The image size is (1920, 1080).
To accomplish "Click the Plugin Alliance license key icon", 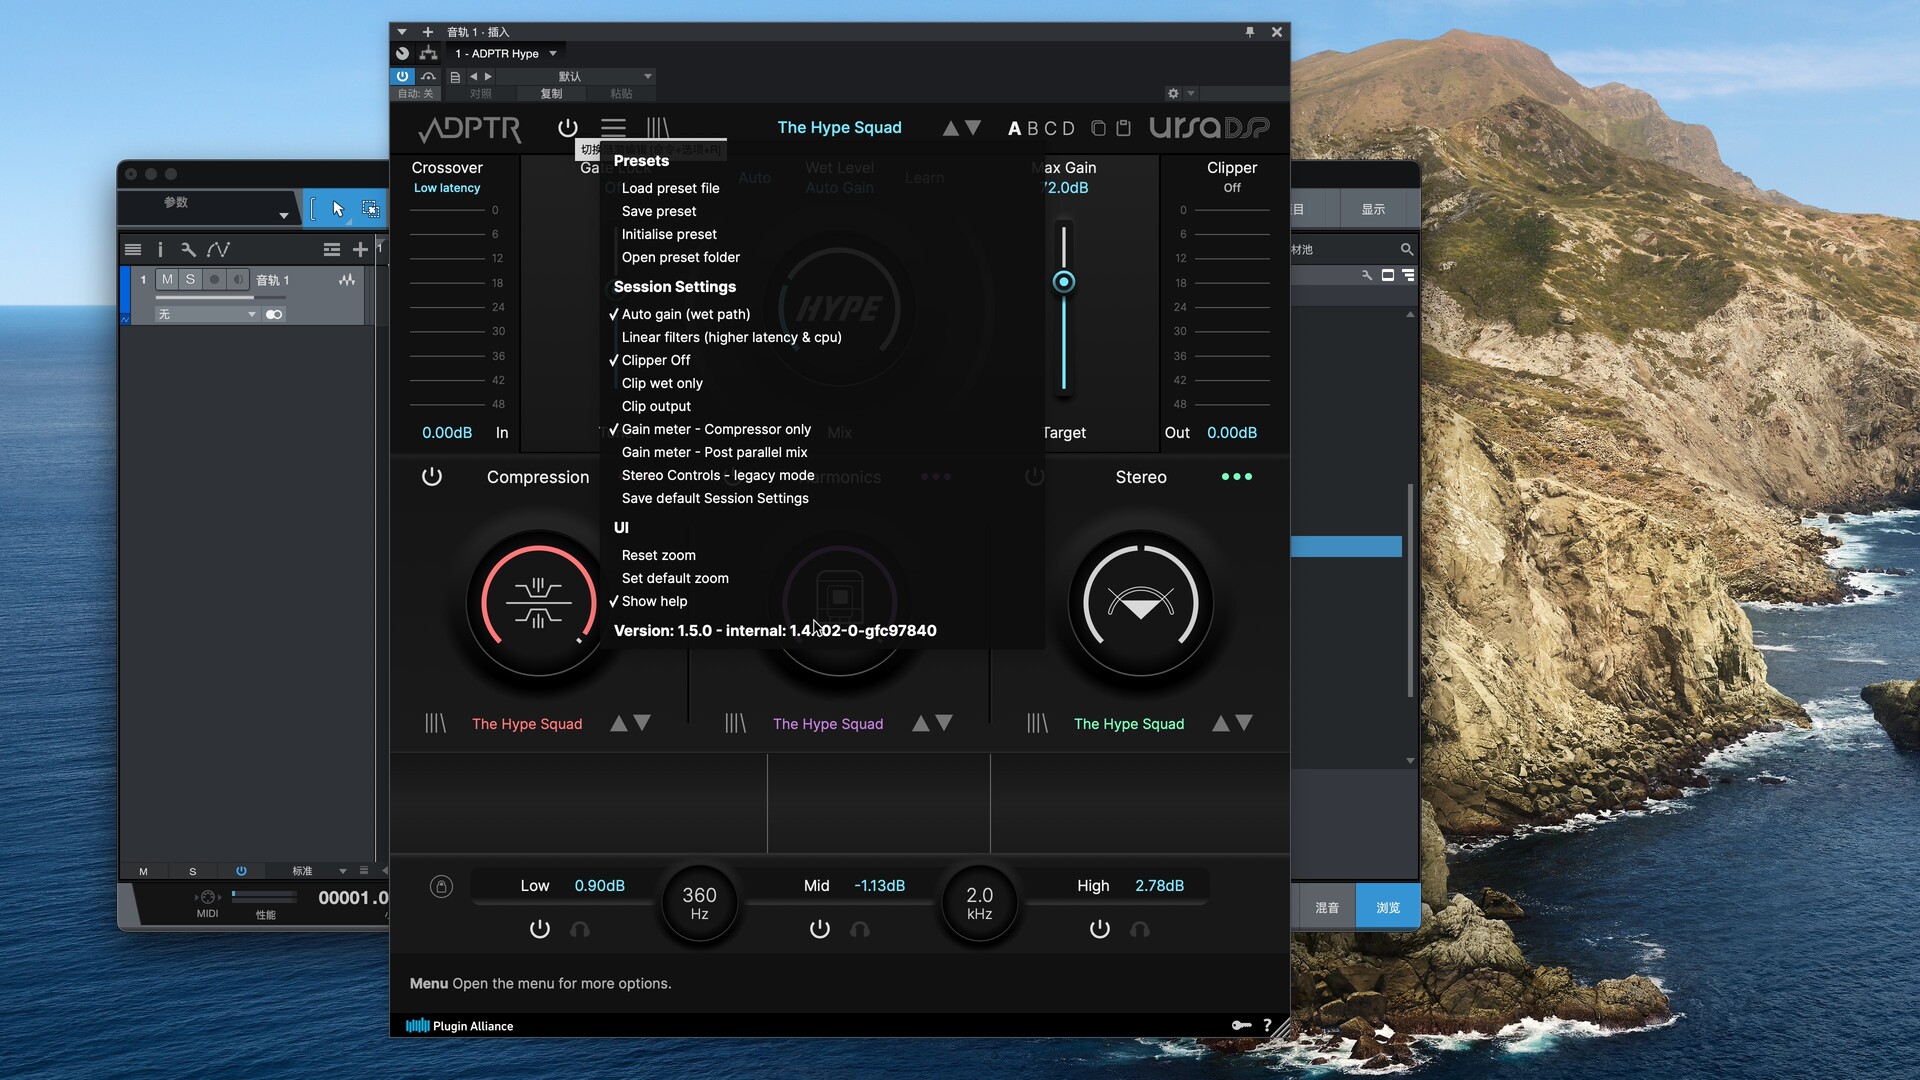I will (x=1241, y=1025).
